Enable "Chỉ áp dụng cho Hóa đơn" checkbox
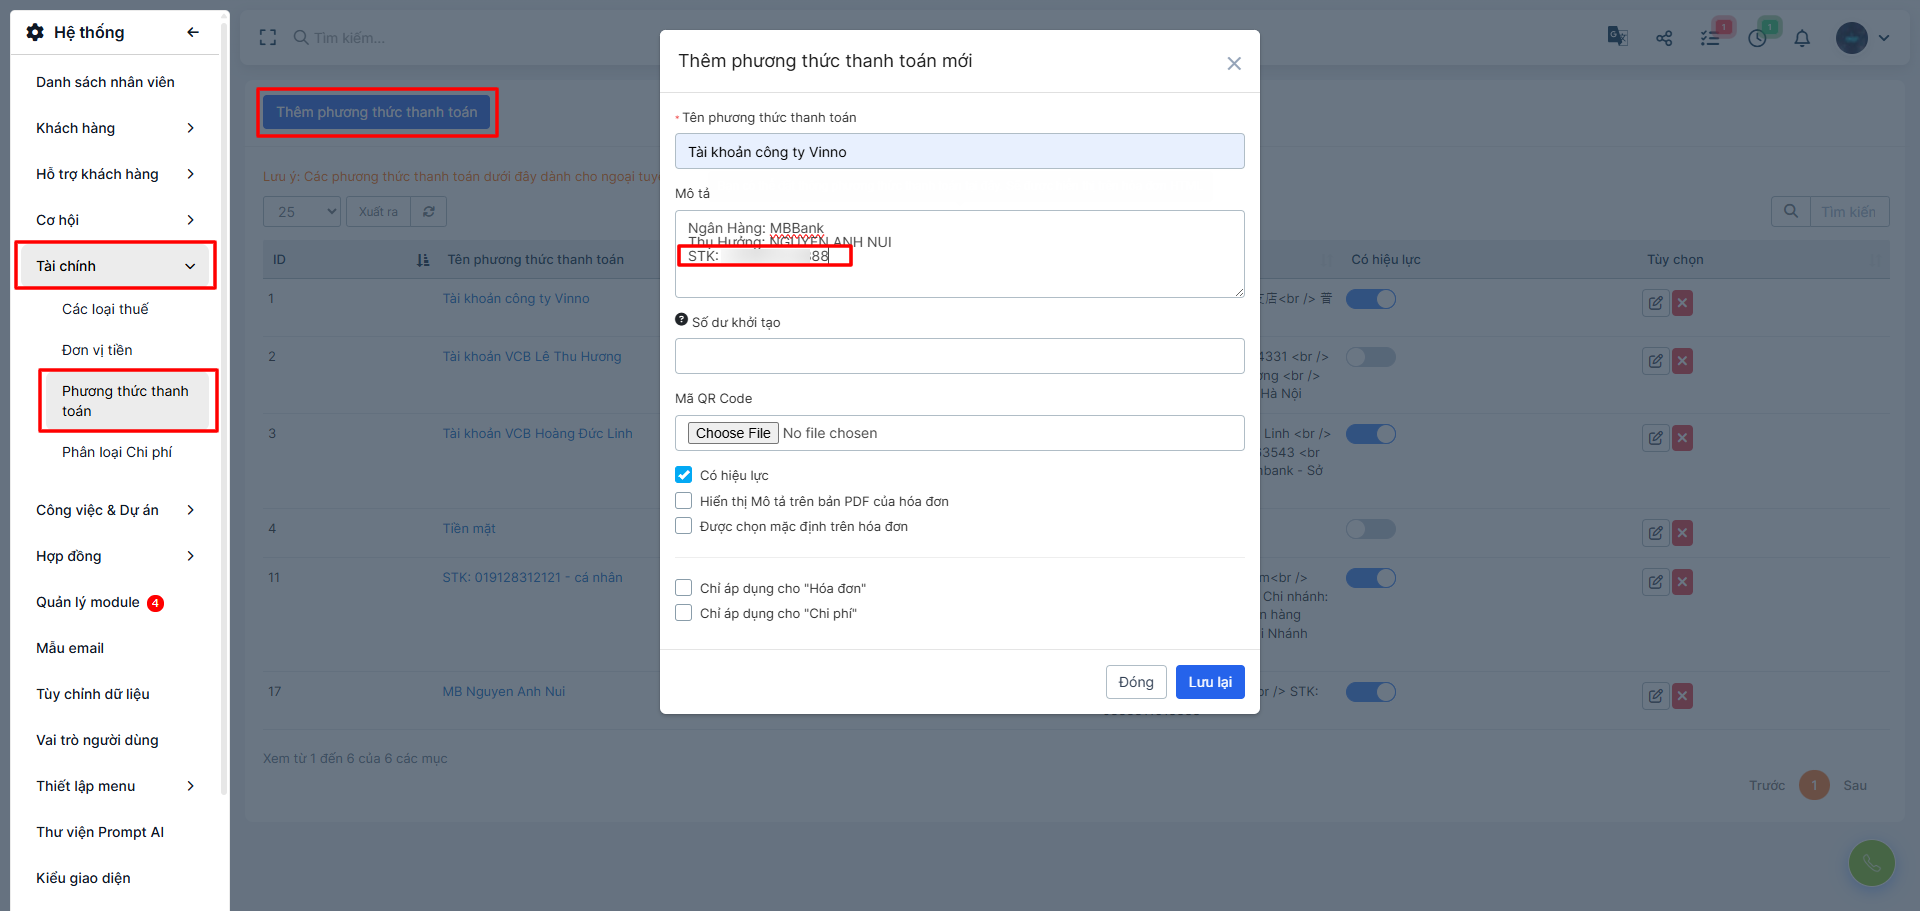Viewport: 1920px width, 911px height. tap(684, 588)
